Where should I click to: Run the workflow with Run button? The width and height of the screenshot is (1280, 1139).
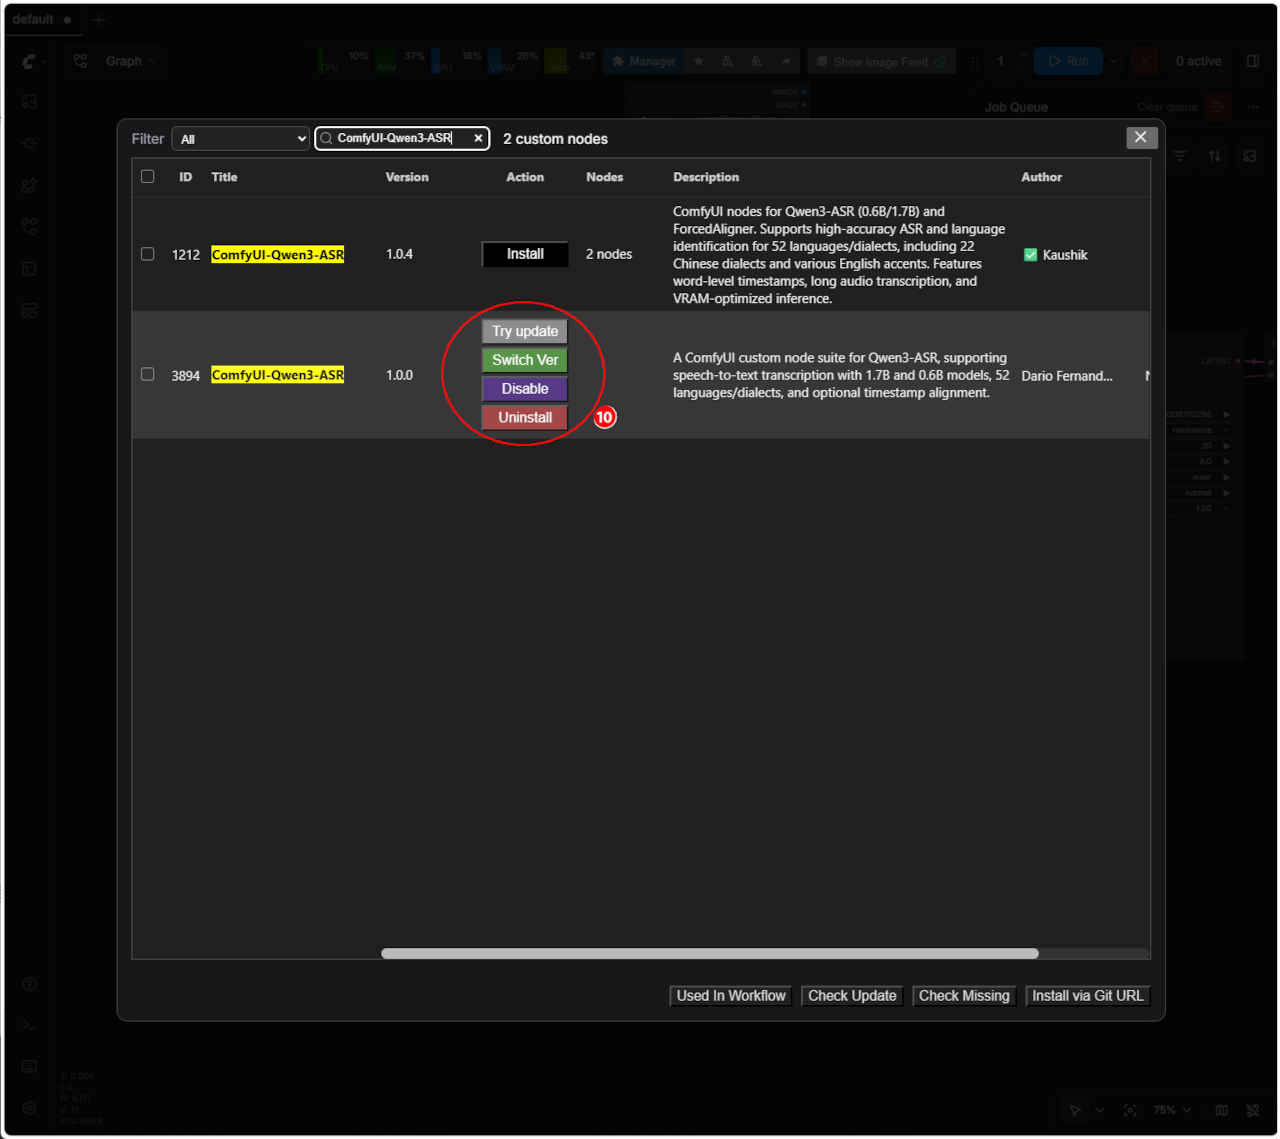coord(1068,61)
